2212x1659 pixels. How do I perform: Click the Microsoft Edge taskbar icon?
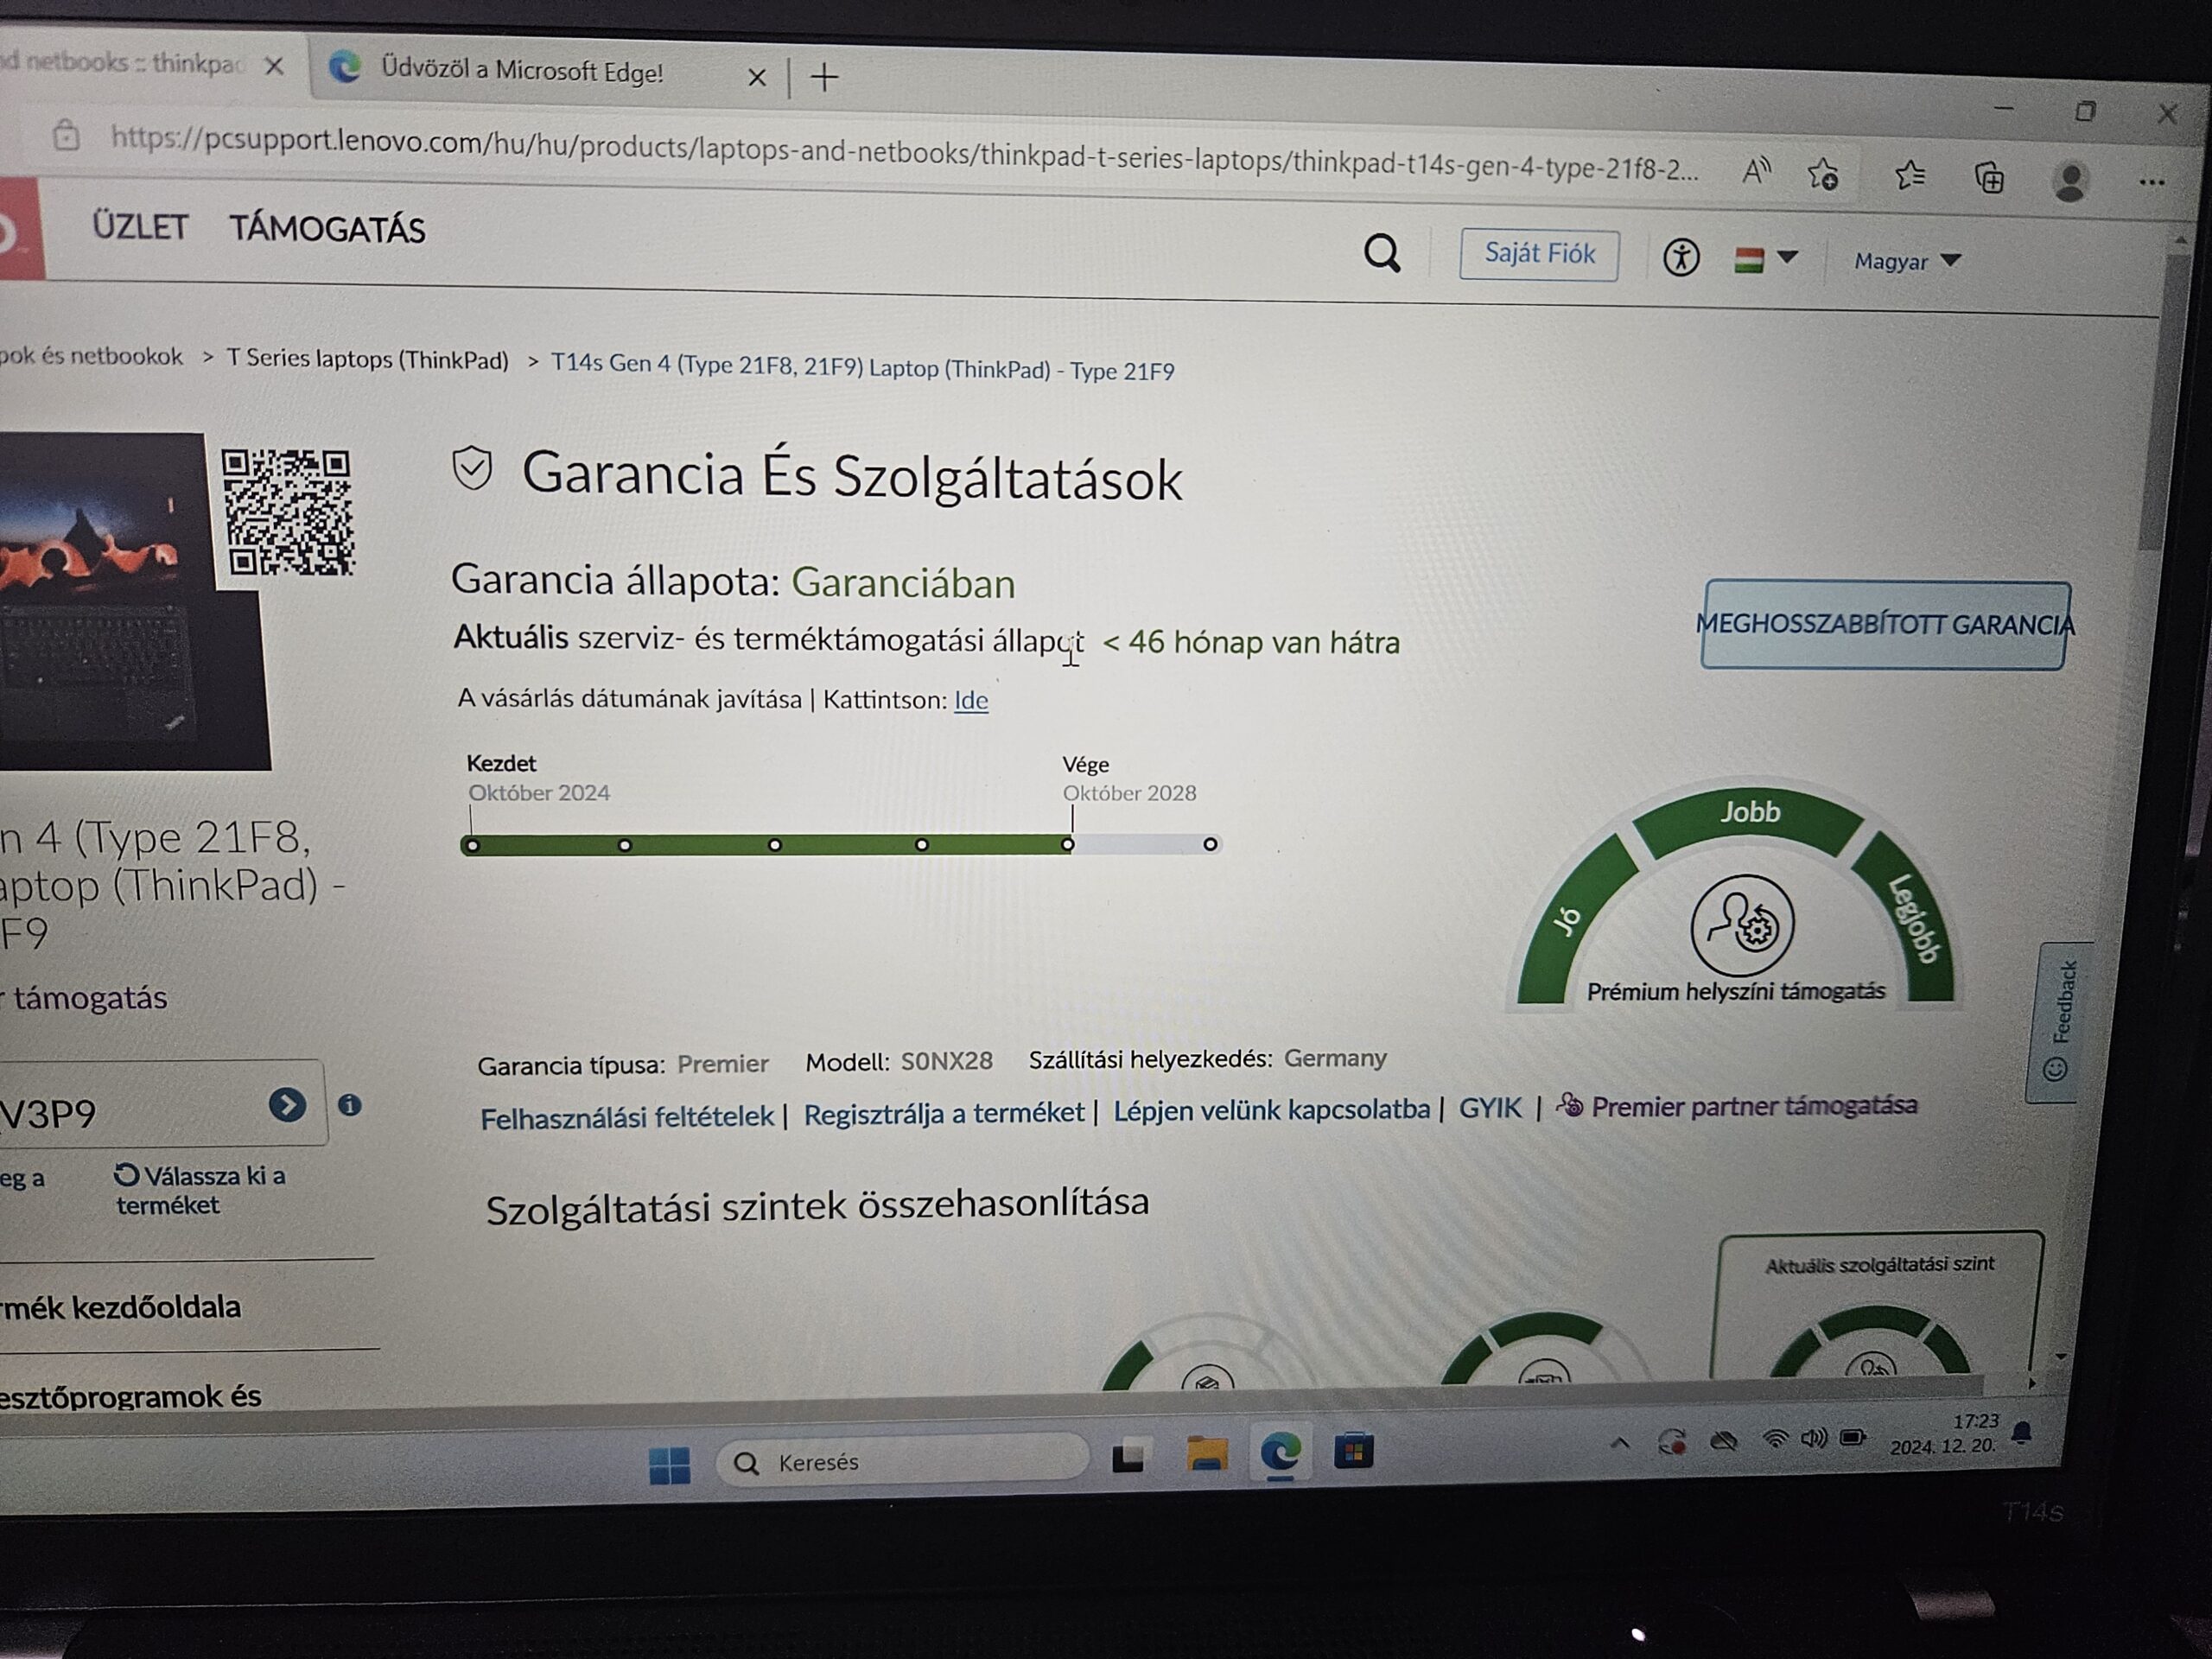coord(1280,1452)
